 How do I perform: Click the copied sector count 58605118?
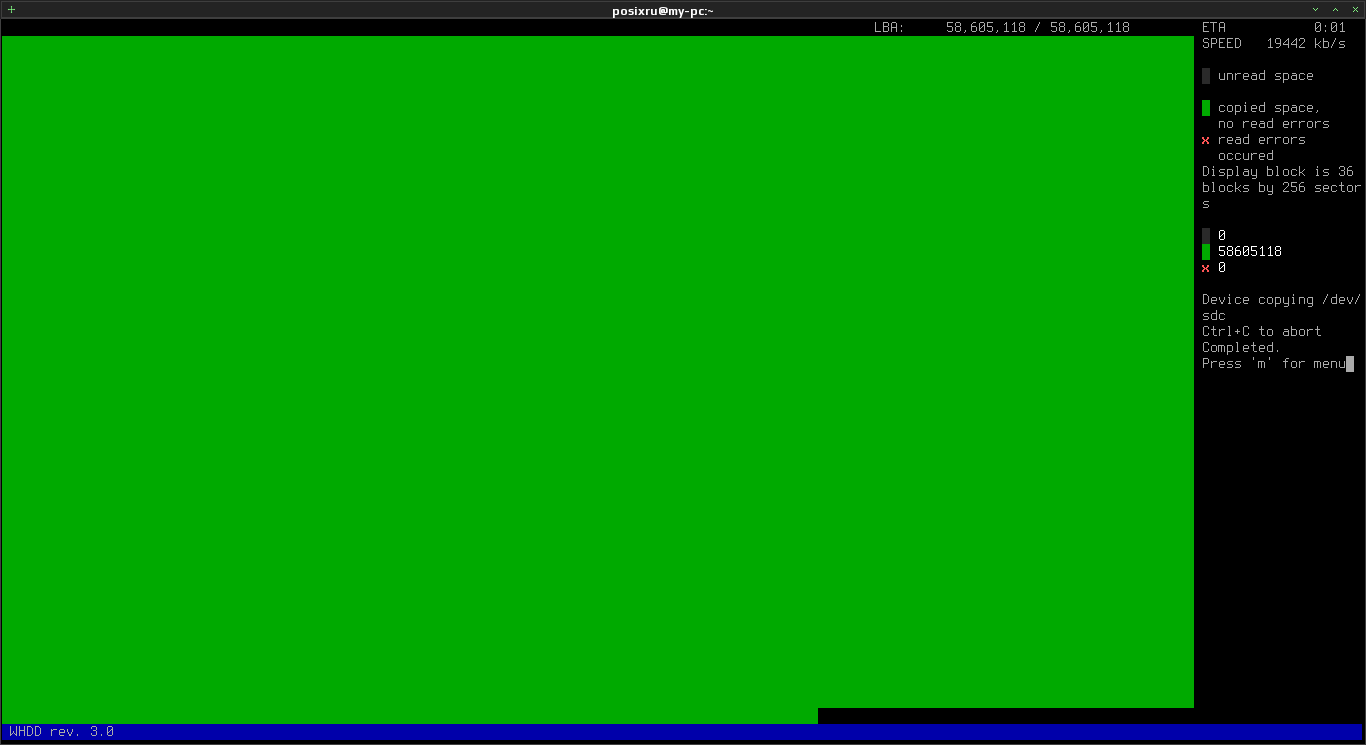click(x=1250, y=252)
